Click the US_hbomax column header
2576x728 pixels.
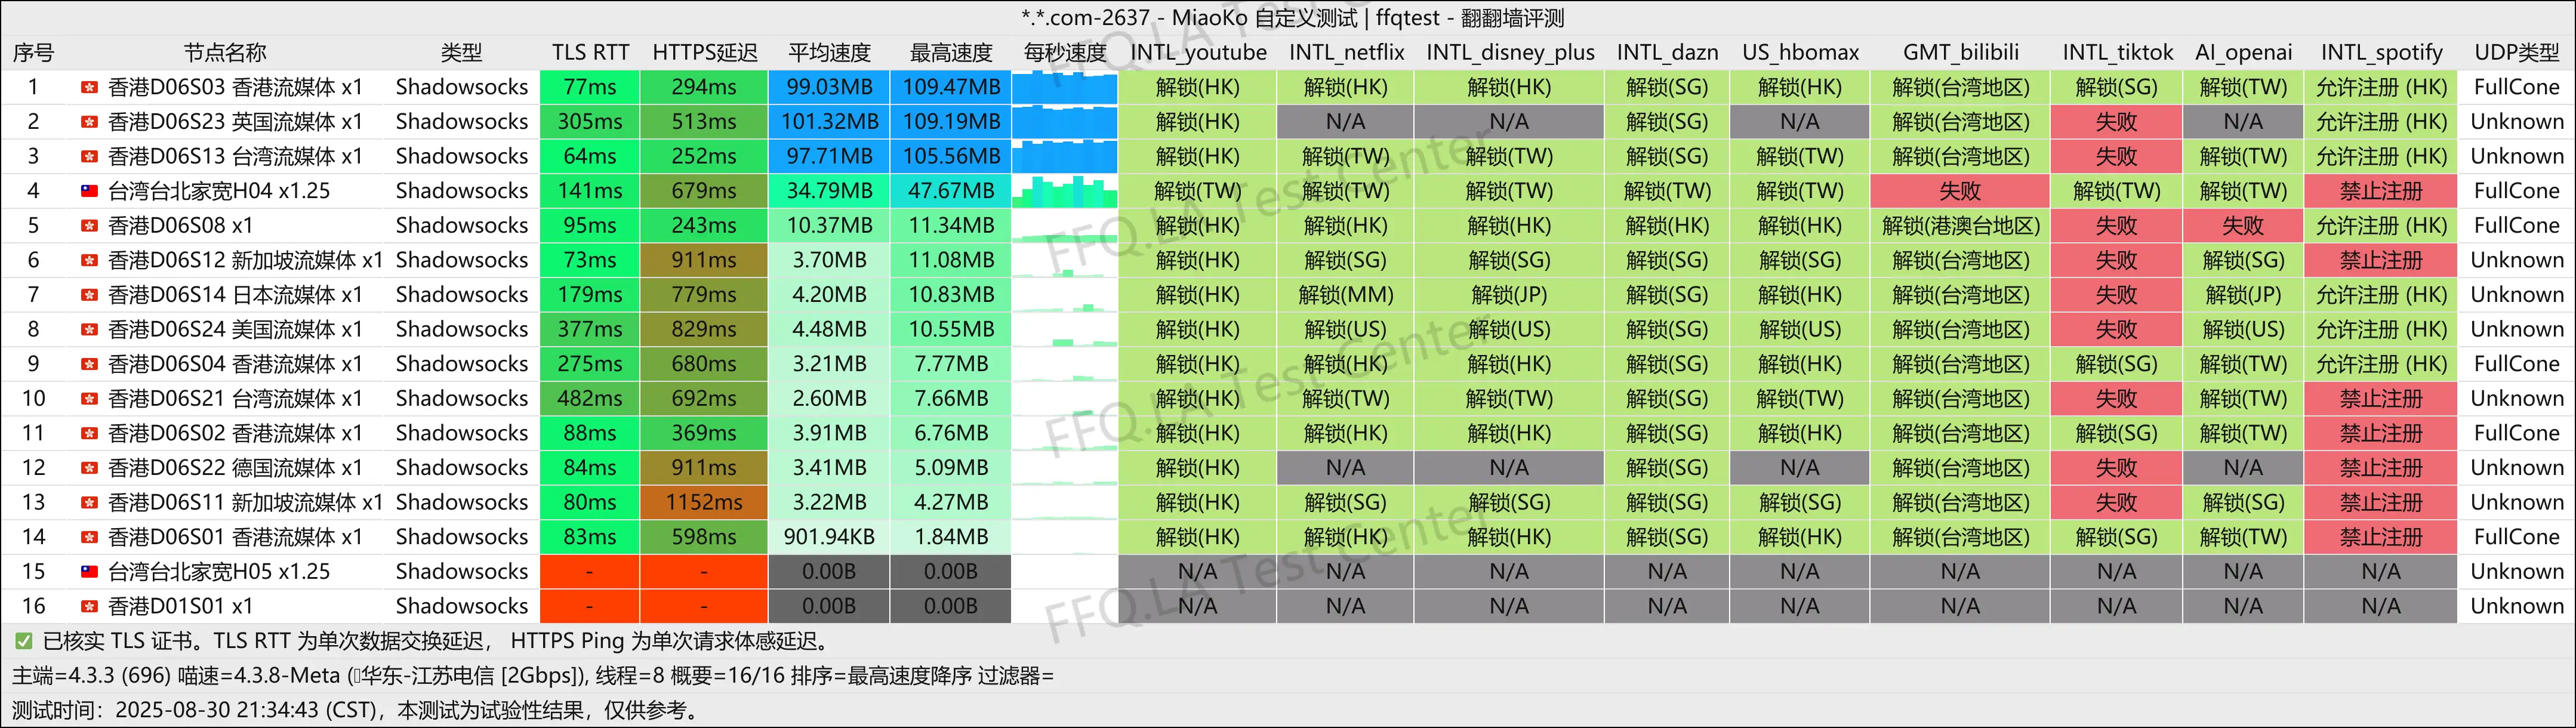coord(1800,53)
